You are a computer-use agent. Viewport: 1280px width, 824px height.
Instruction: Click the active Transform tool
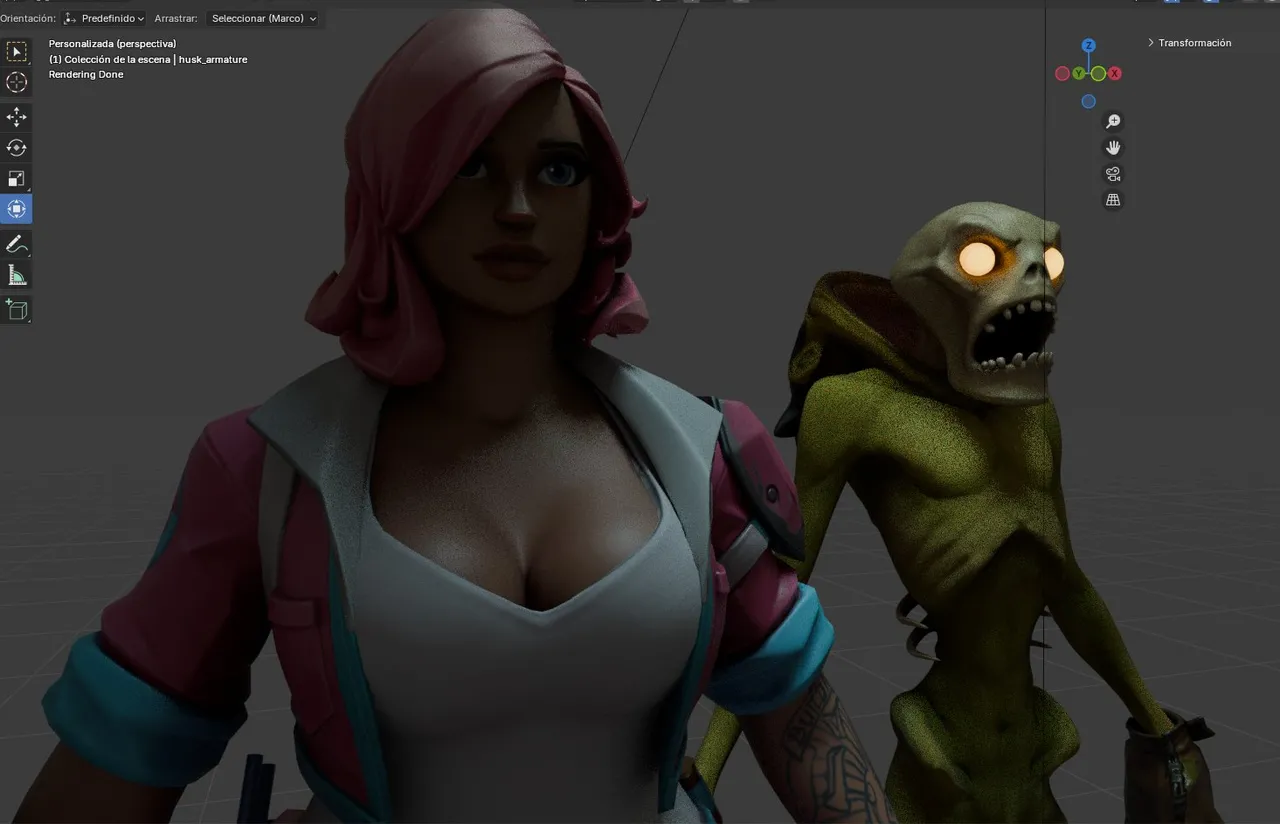16,209
